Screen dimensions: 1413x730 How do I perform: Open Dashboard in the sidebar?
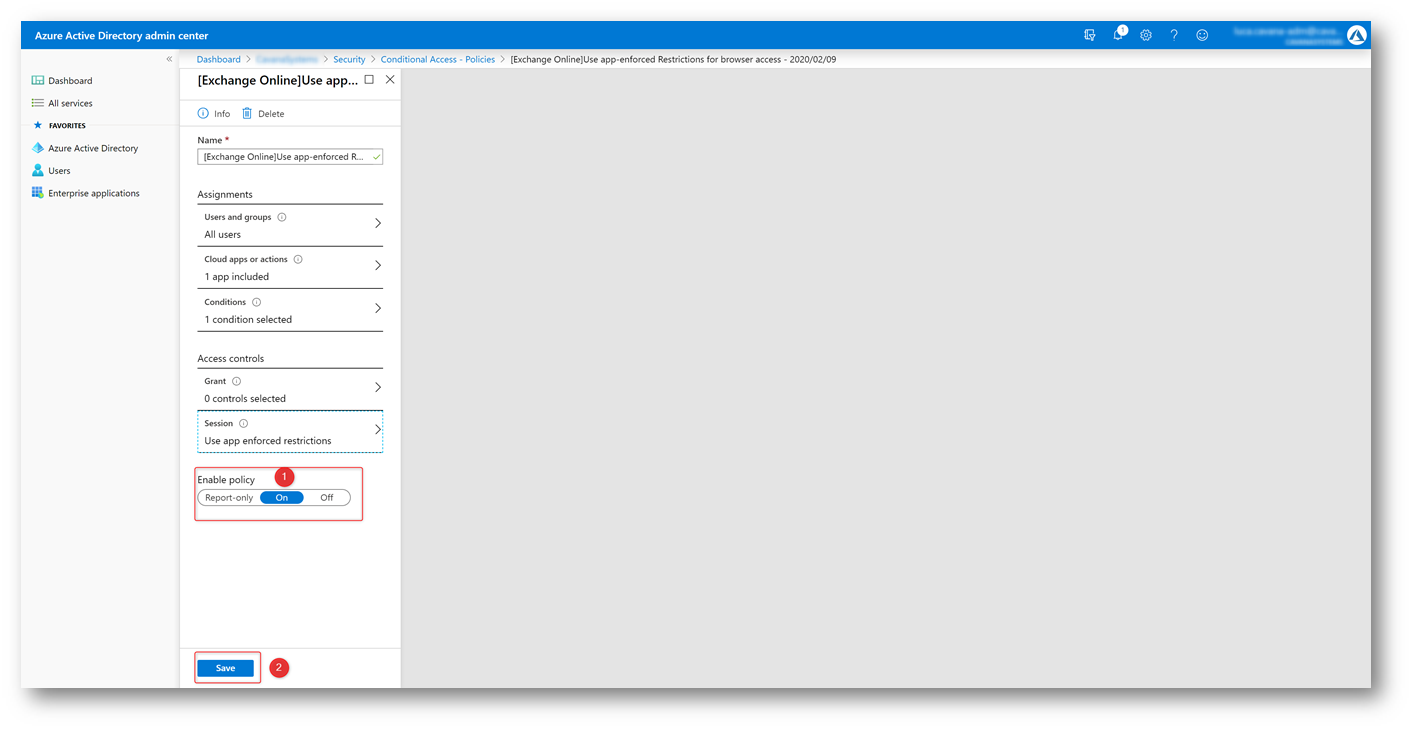(70, 81)
